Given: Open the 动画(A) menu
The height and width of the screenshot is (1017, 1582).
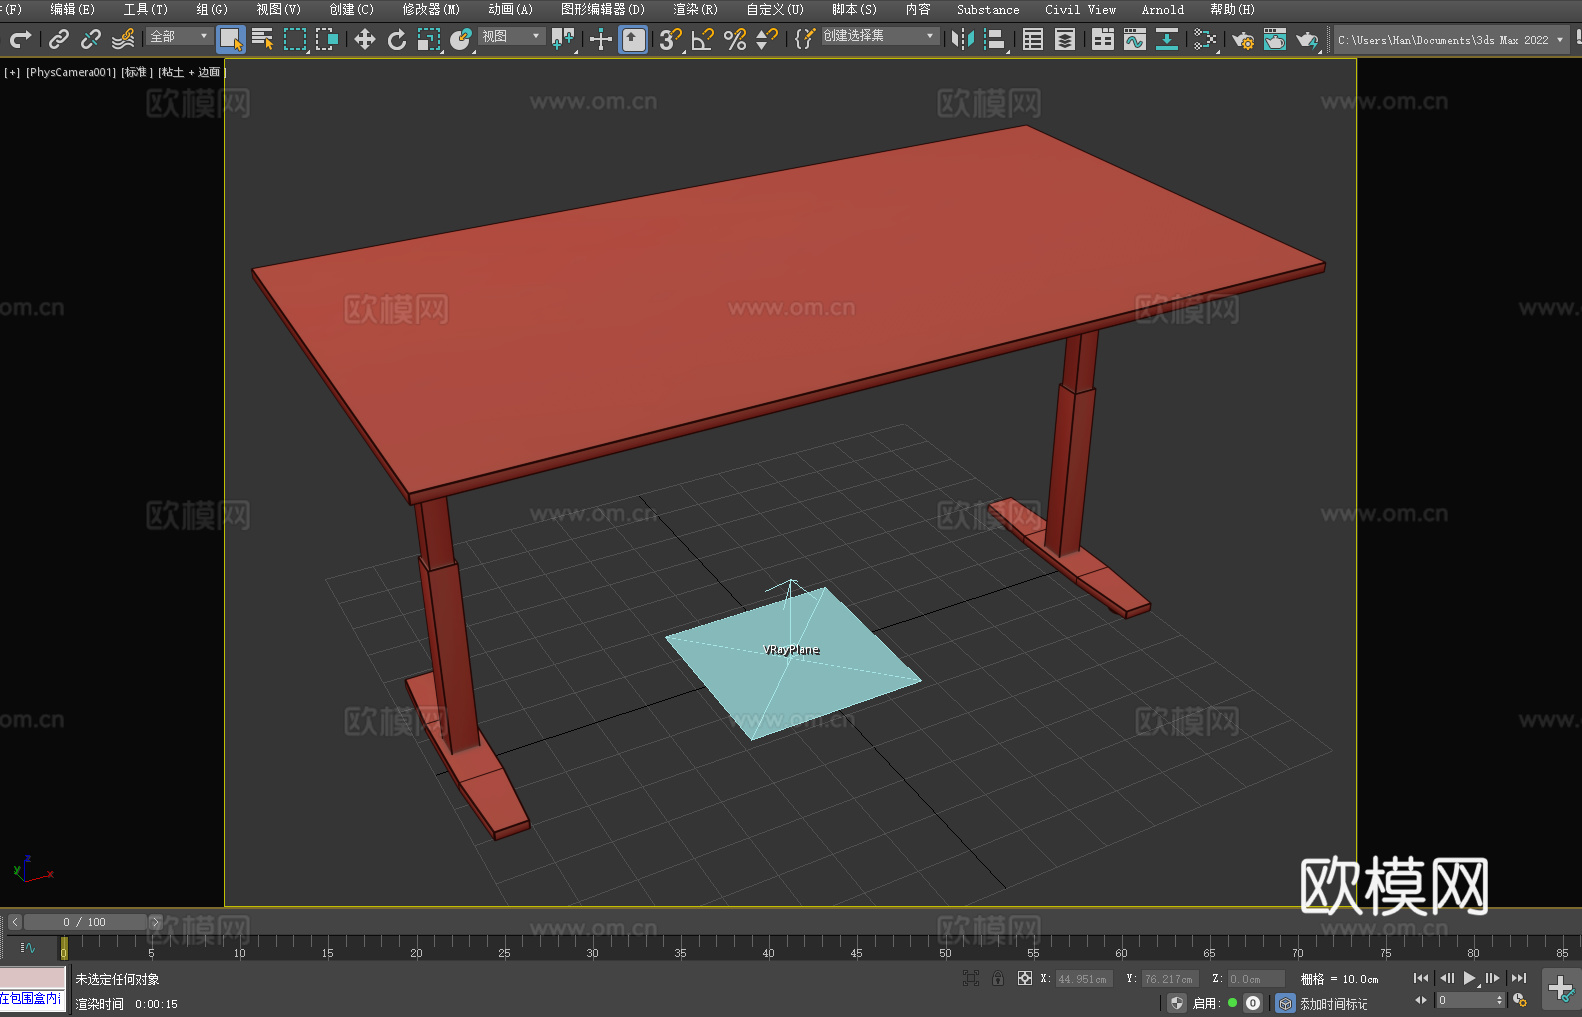Looking at the screenshot, I should click(x=510, y=9).
